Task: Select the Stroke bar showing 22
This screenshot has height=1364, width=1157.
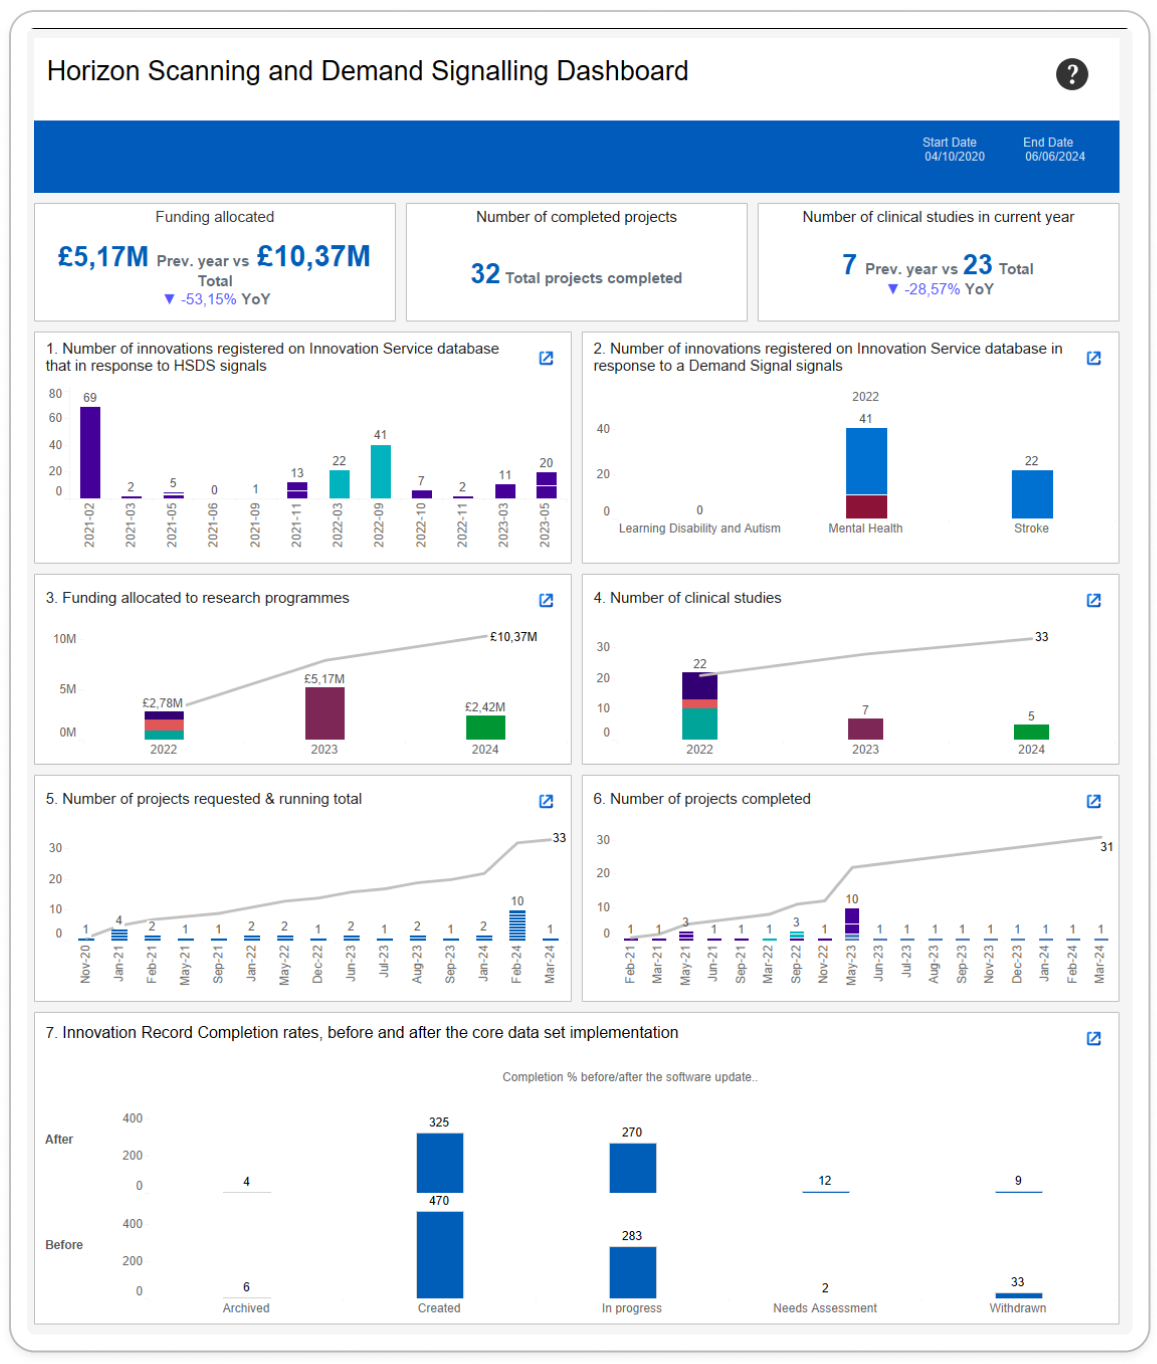Action: pos(1031,494)
